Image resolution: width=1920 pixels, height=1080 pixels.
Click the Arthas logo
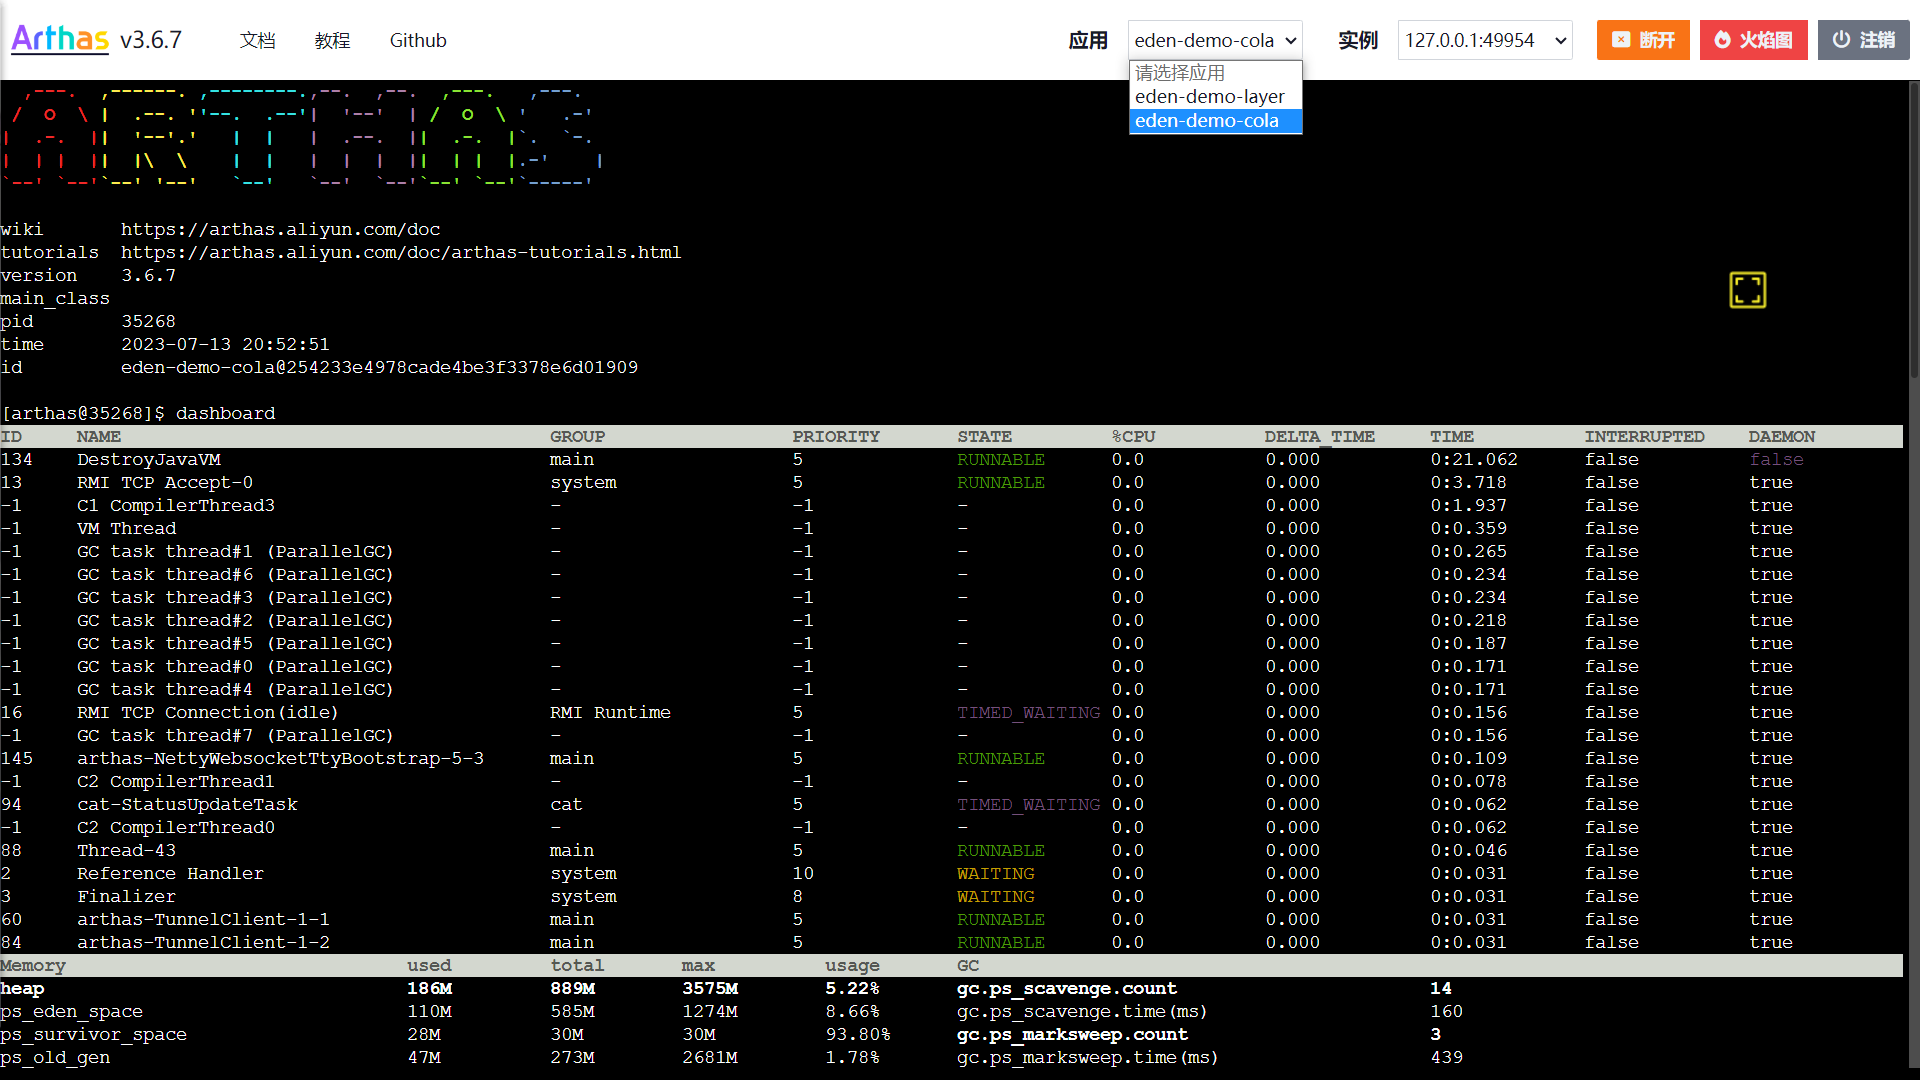(60, 39)
